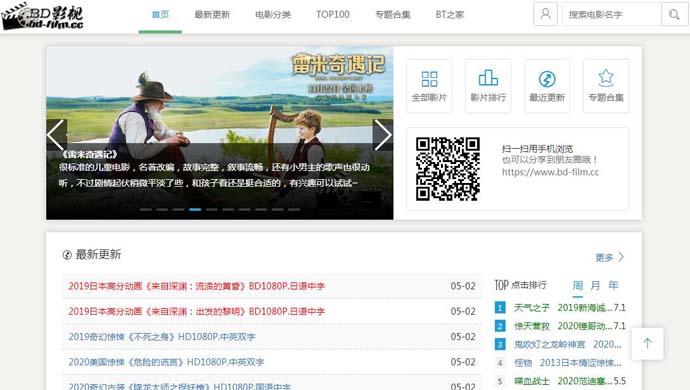690x390 pixels.
Task: Switch ranking to the 年 tab
Action: (x=613, y=285)
